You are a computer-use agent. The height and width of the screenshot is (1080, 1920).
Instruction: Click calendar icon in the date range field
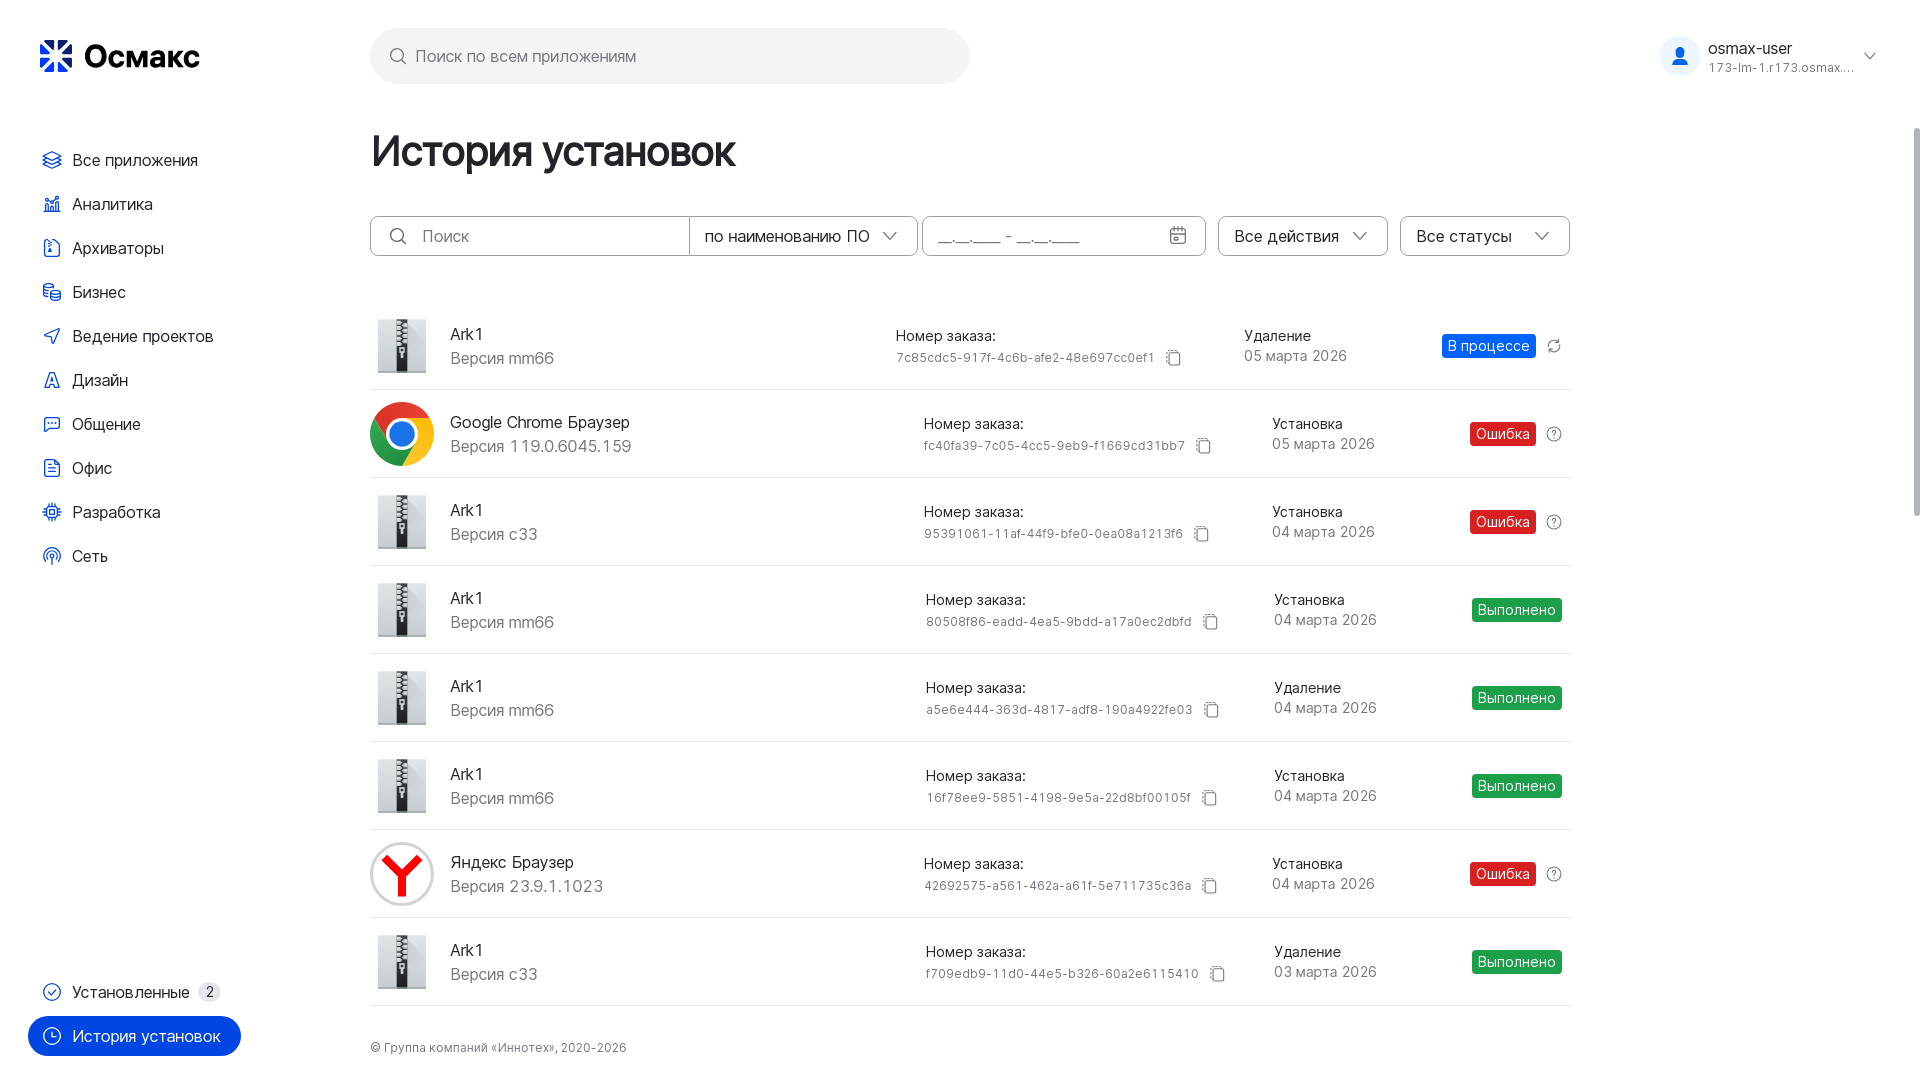click(1177, 236)
